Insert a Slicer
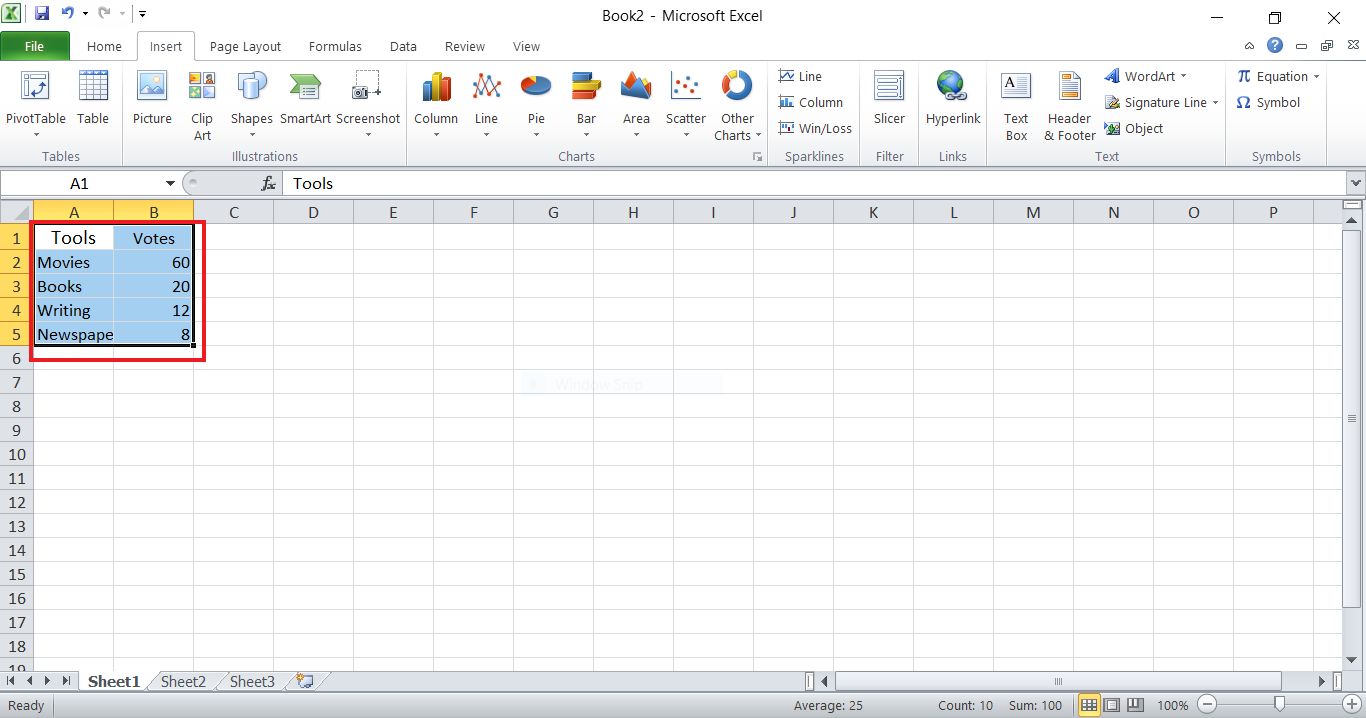This screenshot has width=1366, height=718. coord(889,98)
